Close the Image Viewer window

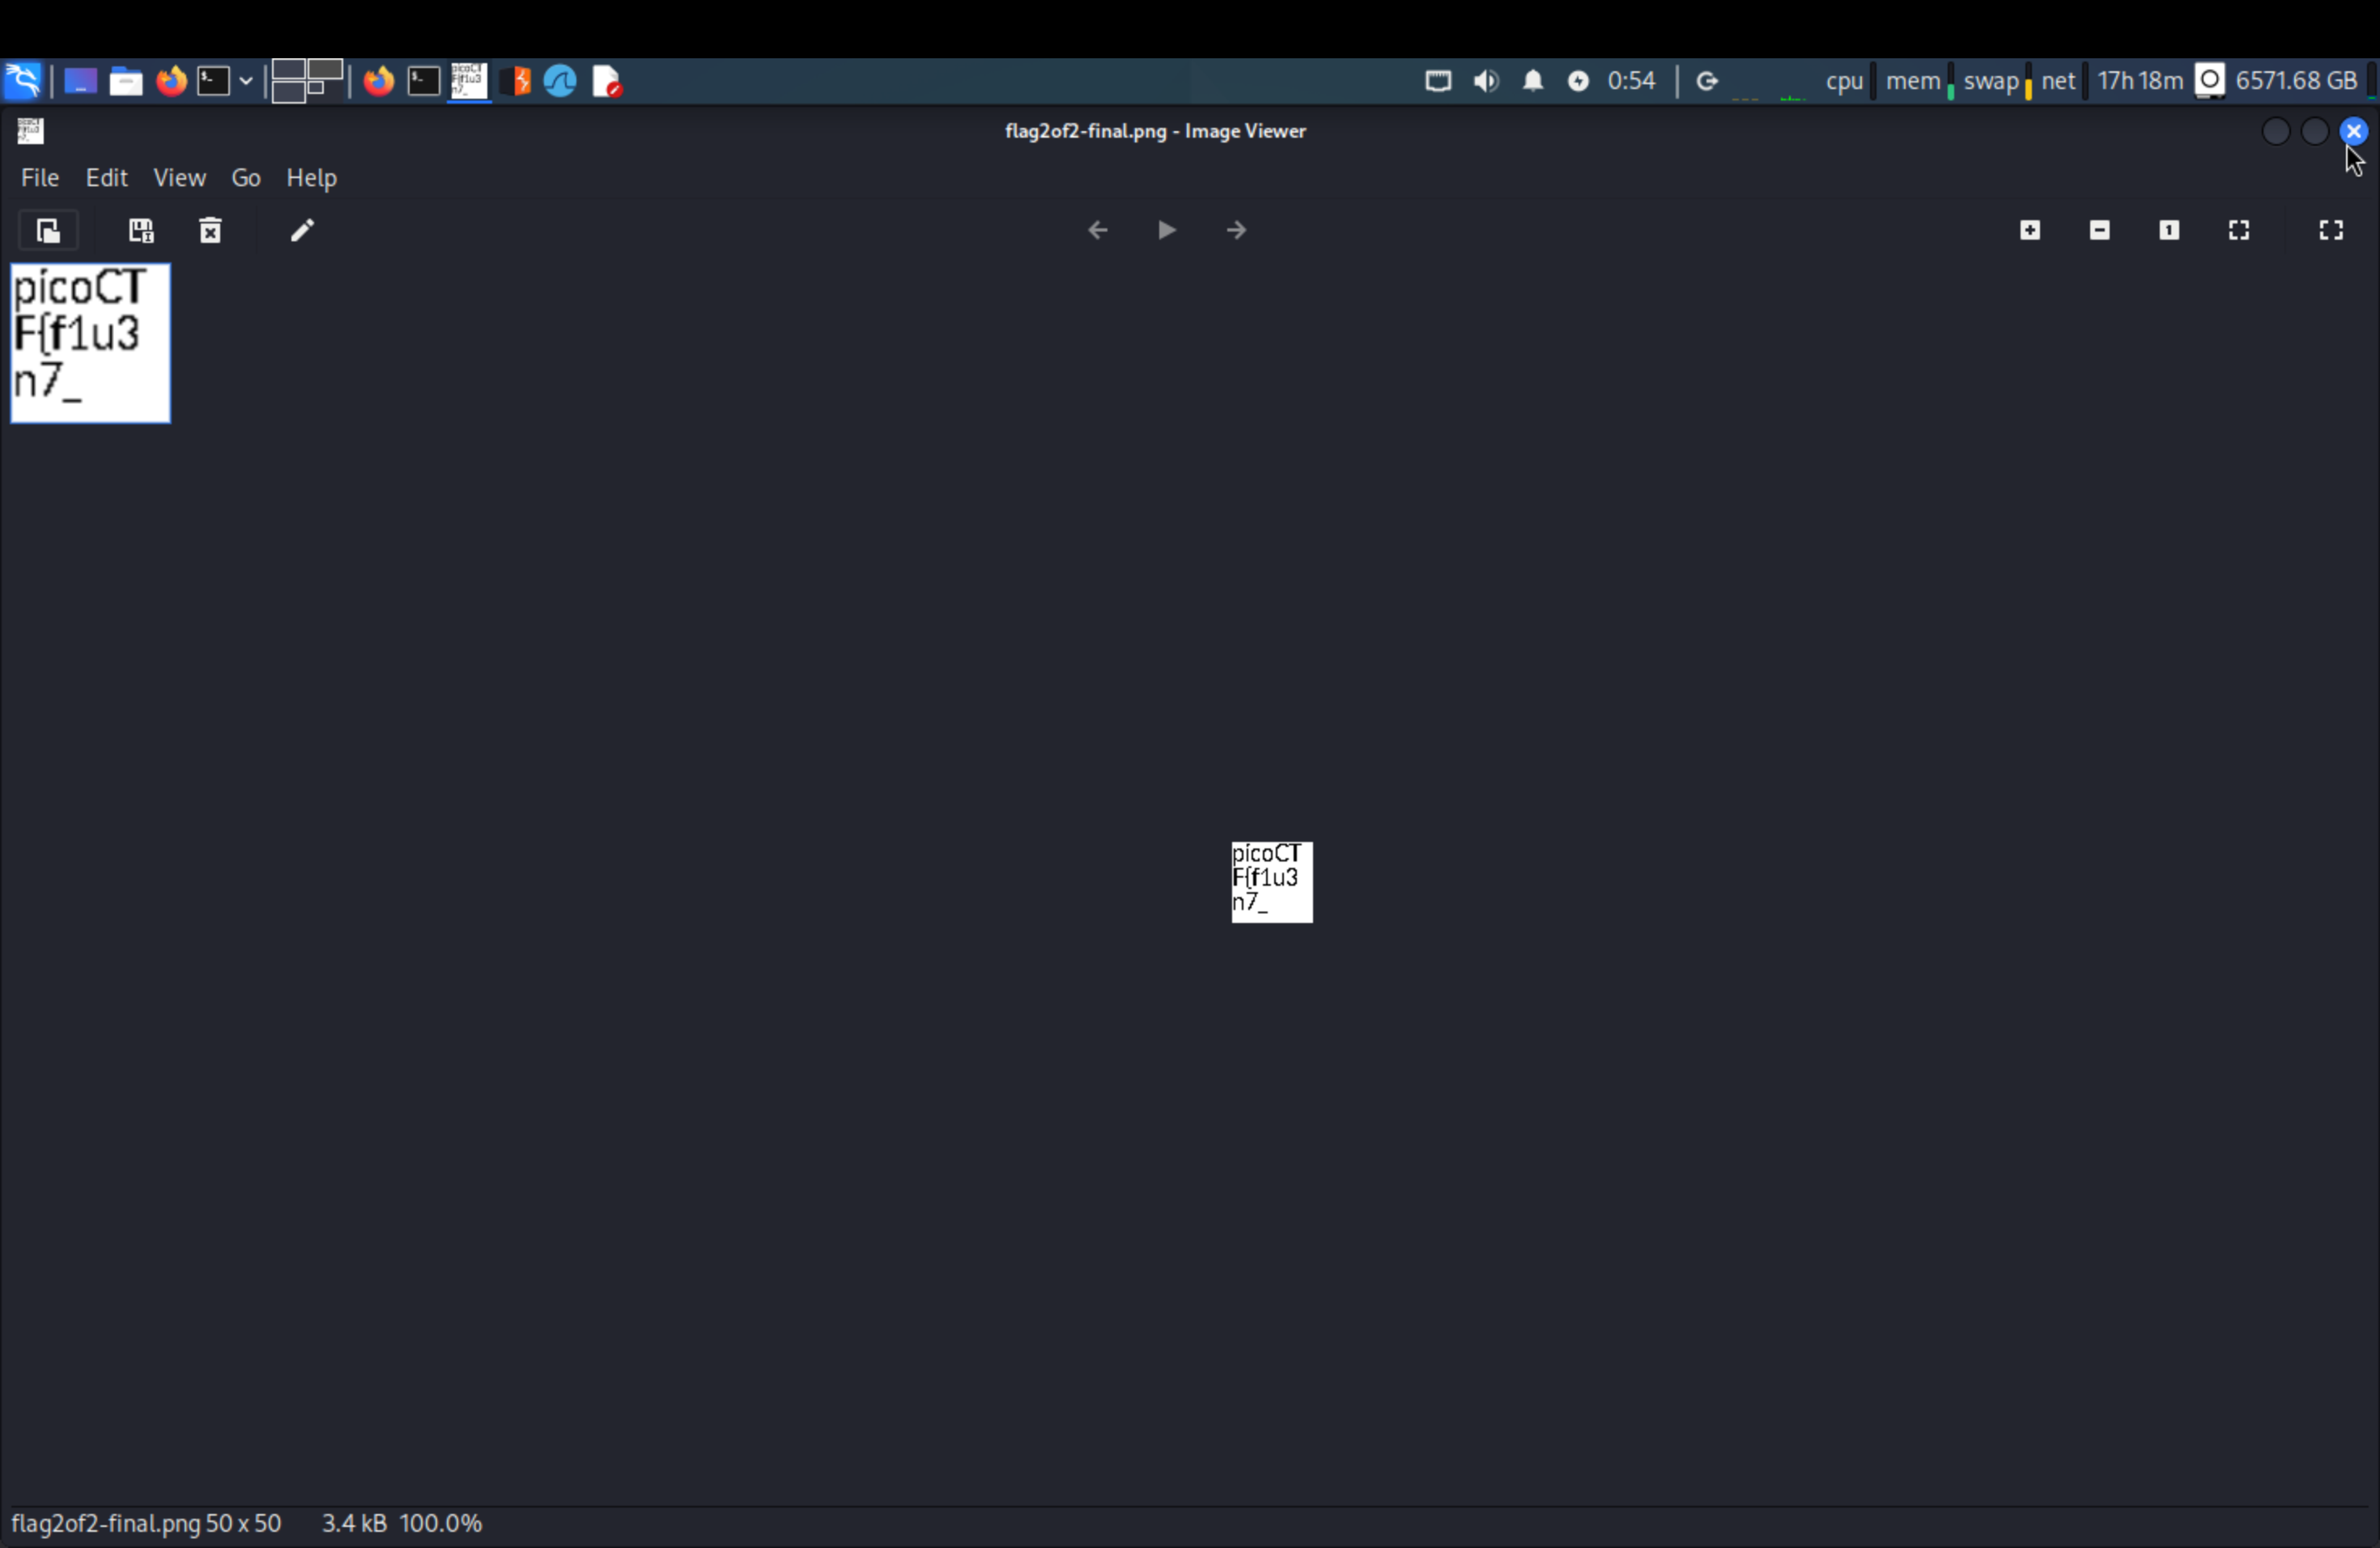(x=2353, y=131)
